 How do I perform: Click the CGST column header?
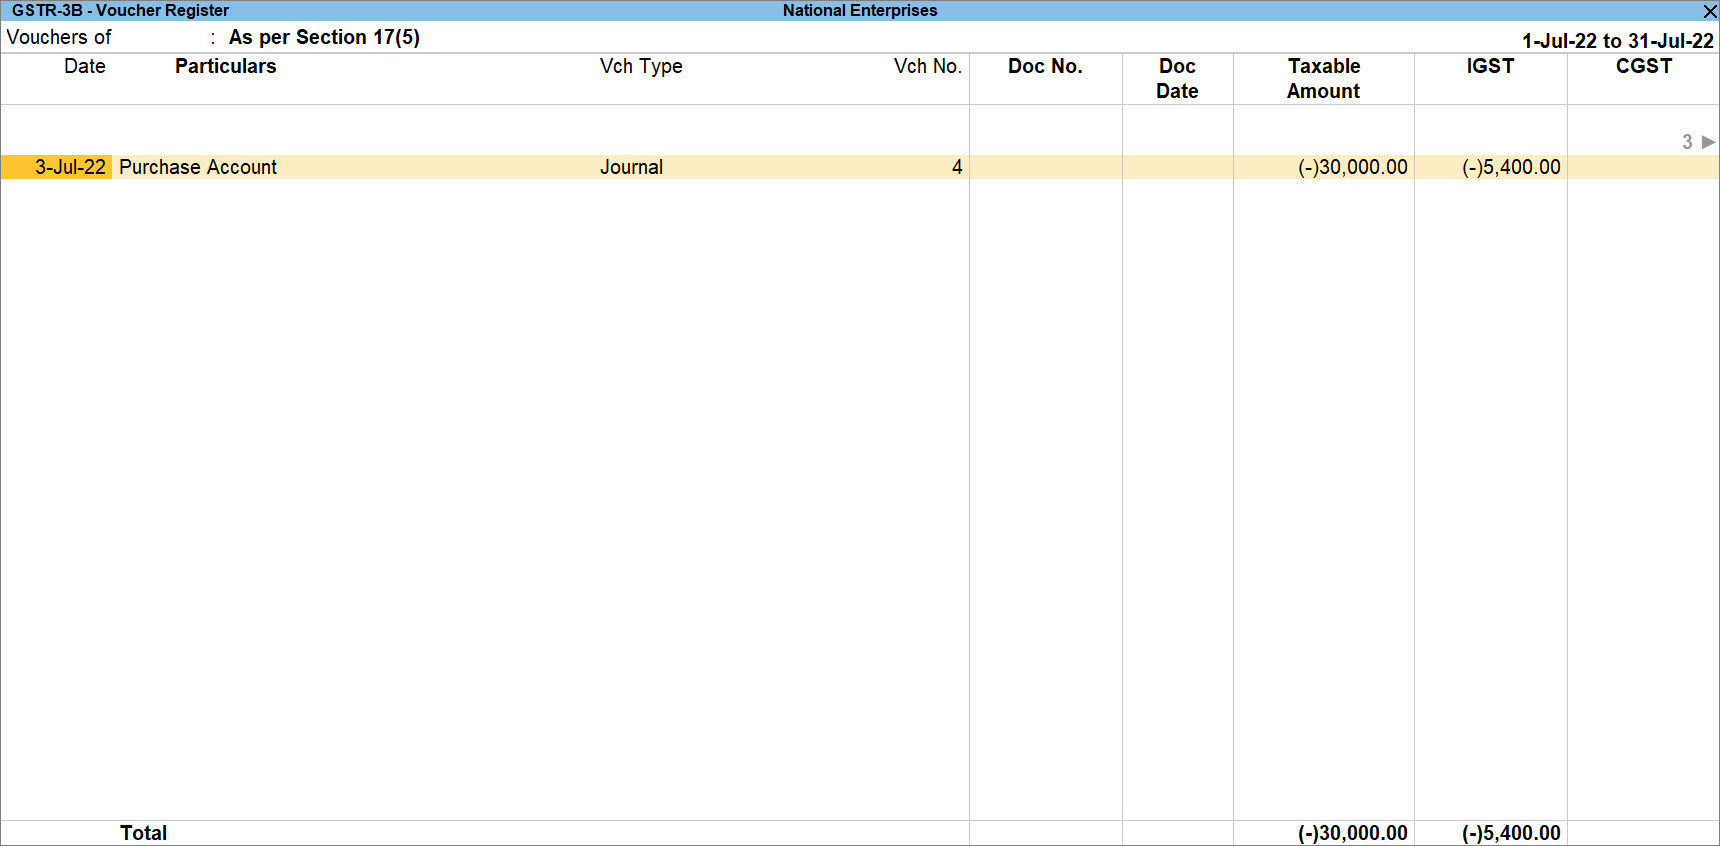click(1644, 66)
